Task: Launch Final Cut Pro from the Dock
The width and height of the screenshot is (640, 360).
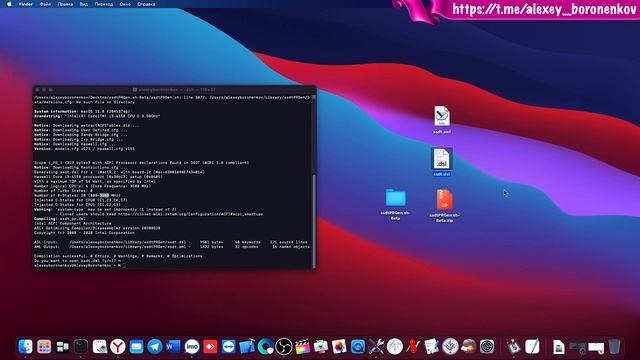Action: click(302, 347)
